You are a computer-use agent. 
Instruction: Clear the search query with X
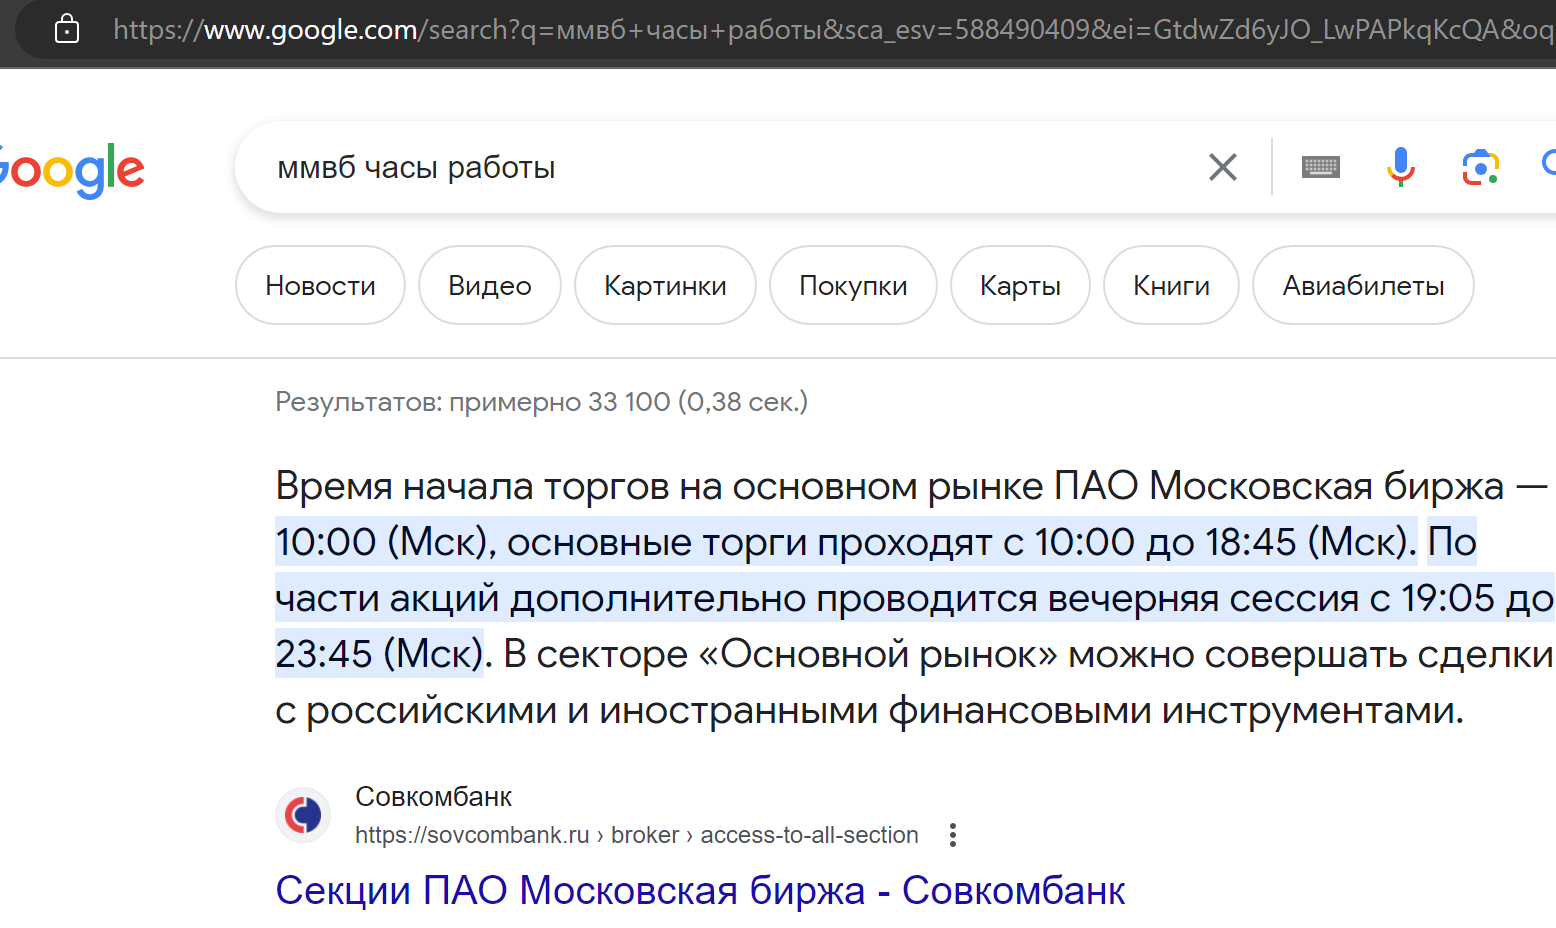point(1223,167)
